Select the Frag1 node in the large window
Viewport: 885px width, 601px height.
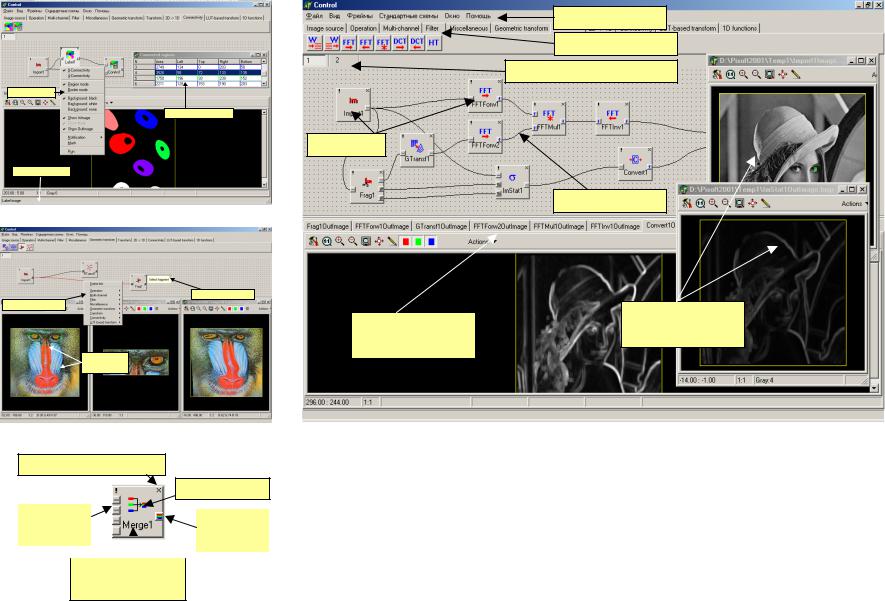click(x=367, y=186)
